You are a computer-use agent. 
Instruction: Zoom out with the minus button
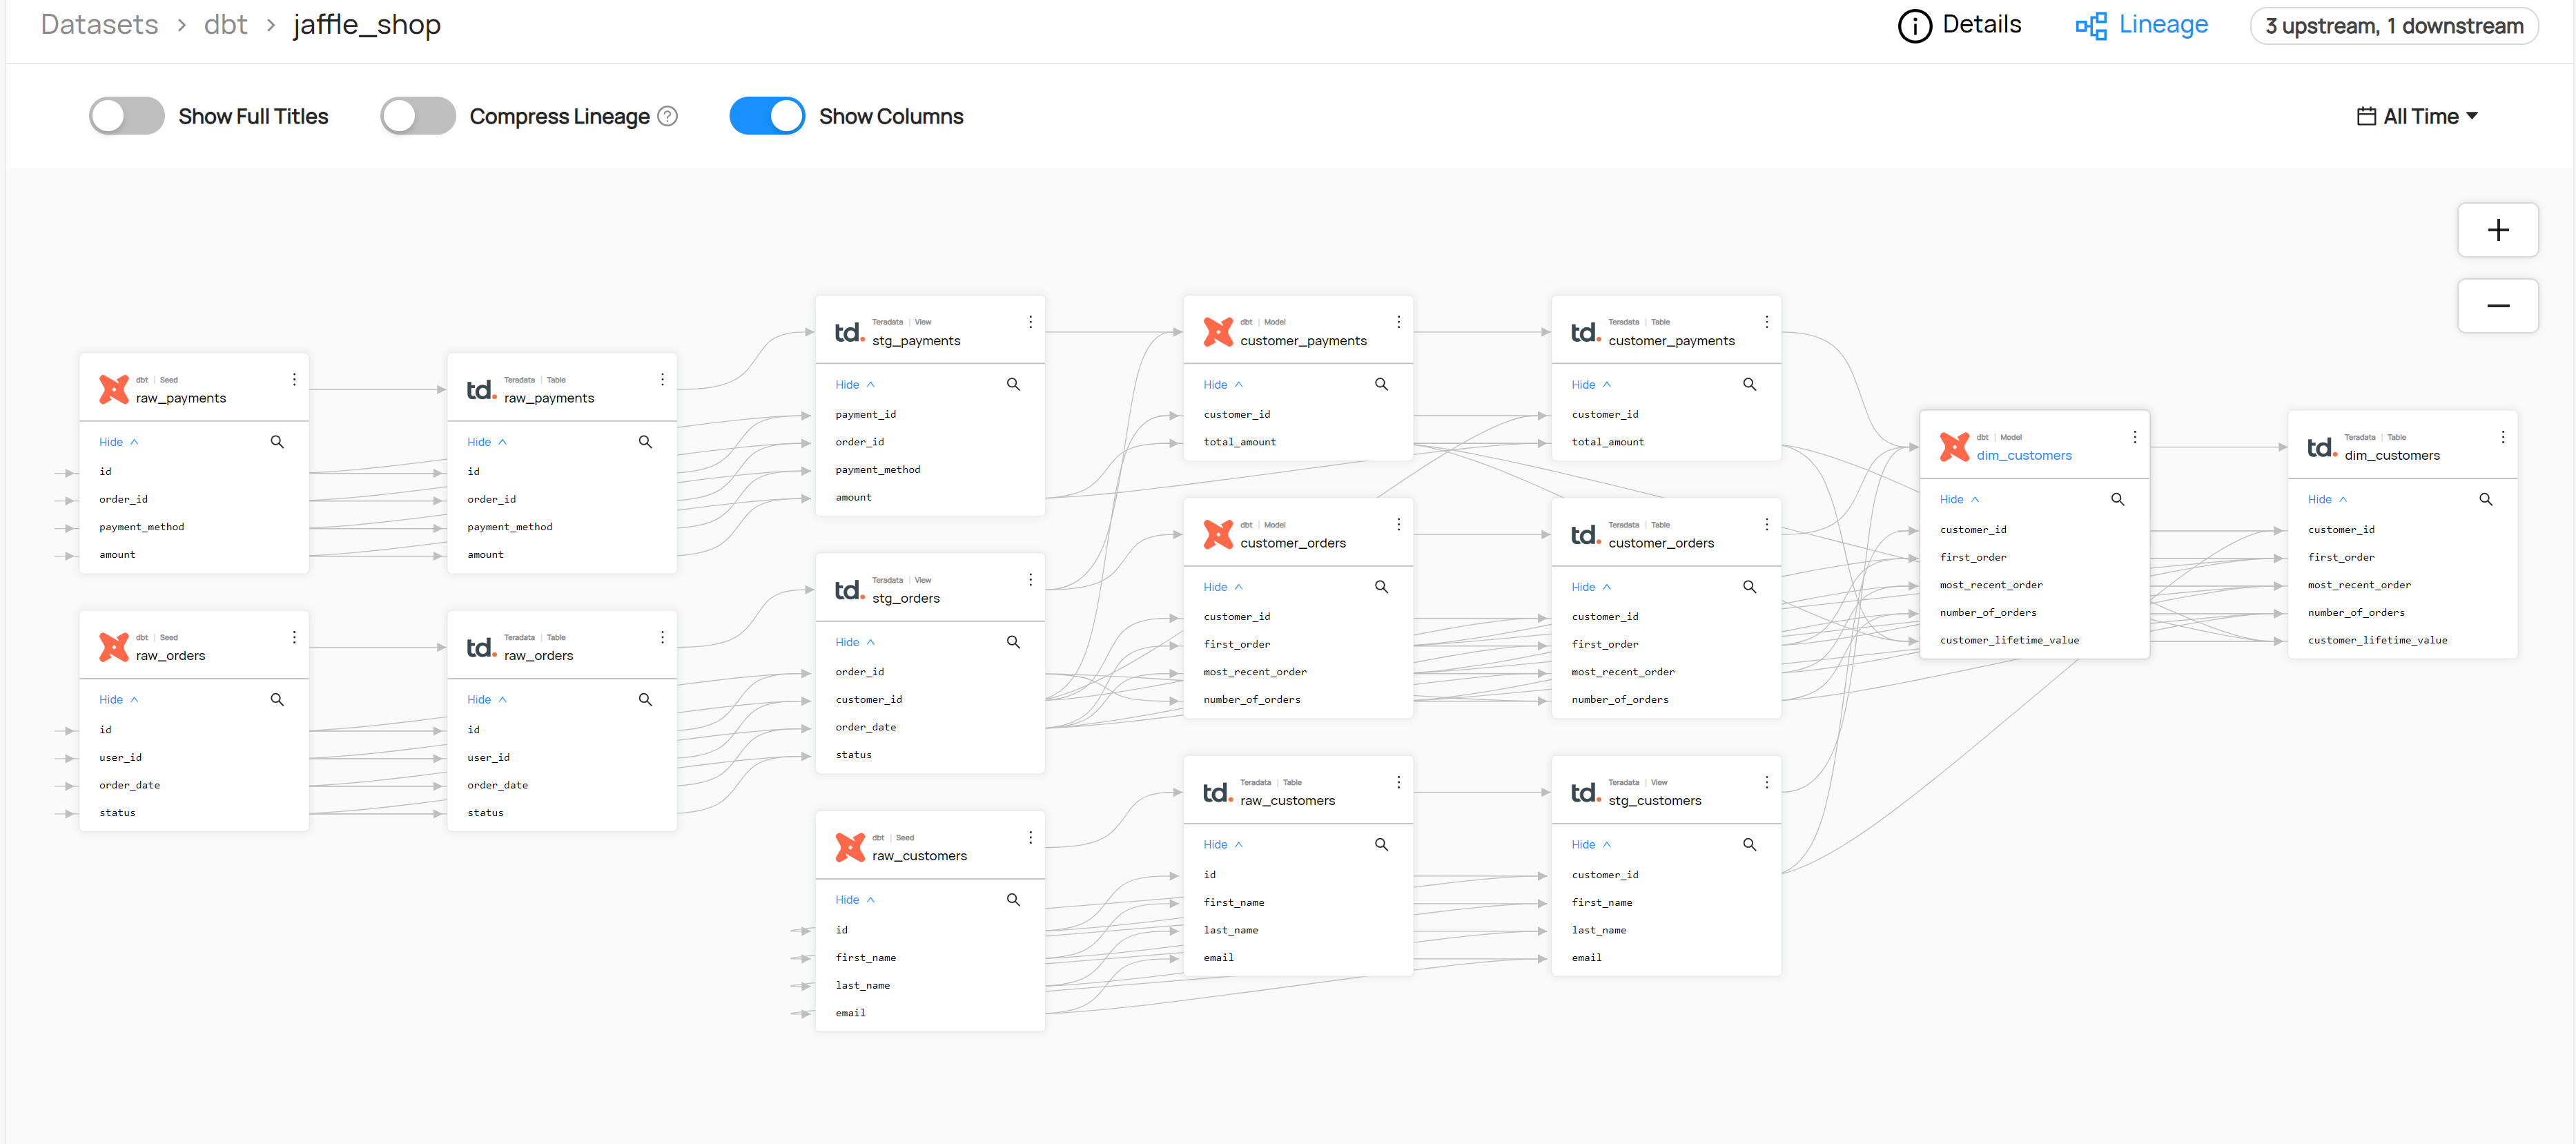tap(2497, 306)
